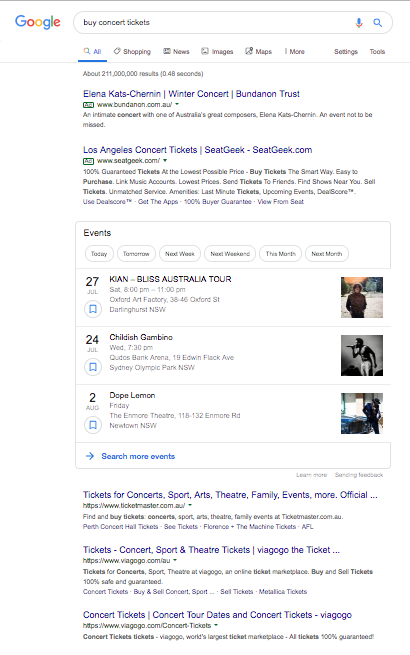This screenshot has height=655, width=410.
Task: Click 'Search more events' link
Action: [138, 456]
